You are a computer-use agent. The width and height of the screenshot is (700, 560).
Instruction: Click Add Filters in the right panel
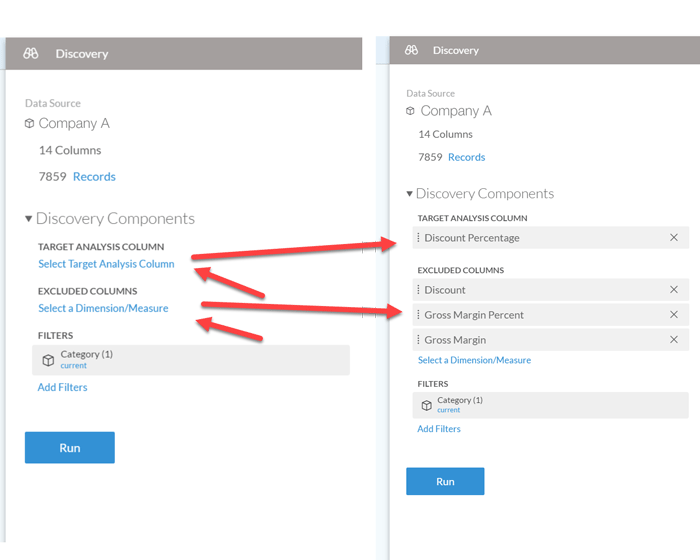(x=439, y=429)
